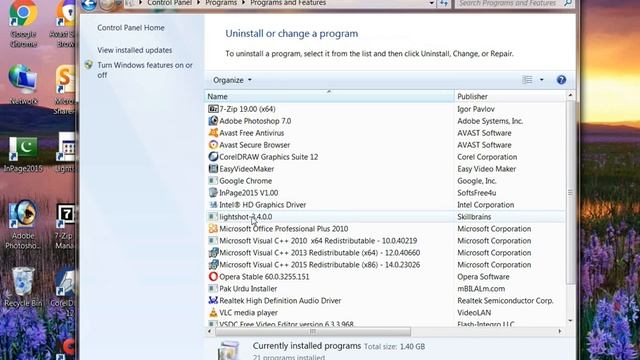Image resolution: width=640 pixels, height=360 pixels.
Task: Select the SoftsFree4u publisher cell
Action: tap(476, 193)
